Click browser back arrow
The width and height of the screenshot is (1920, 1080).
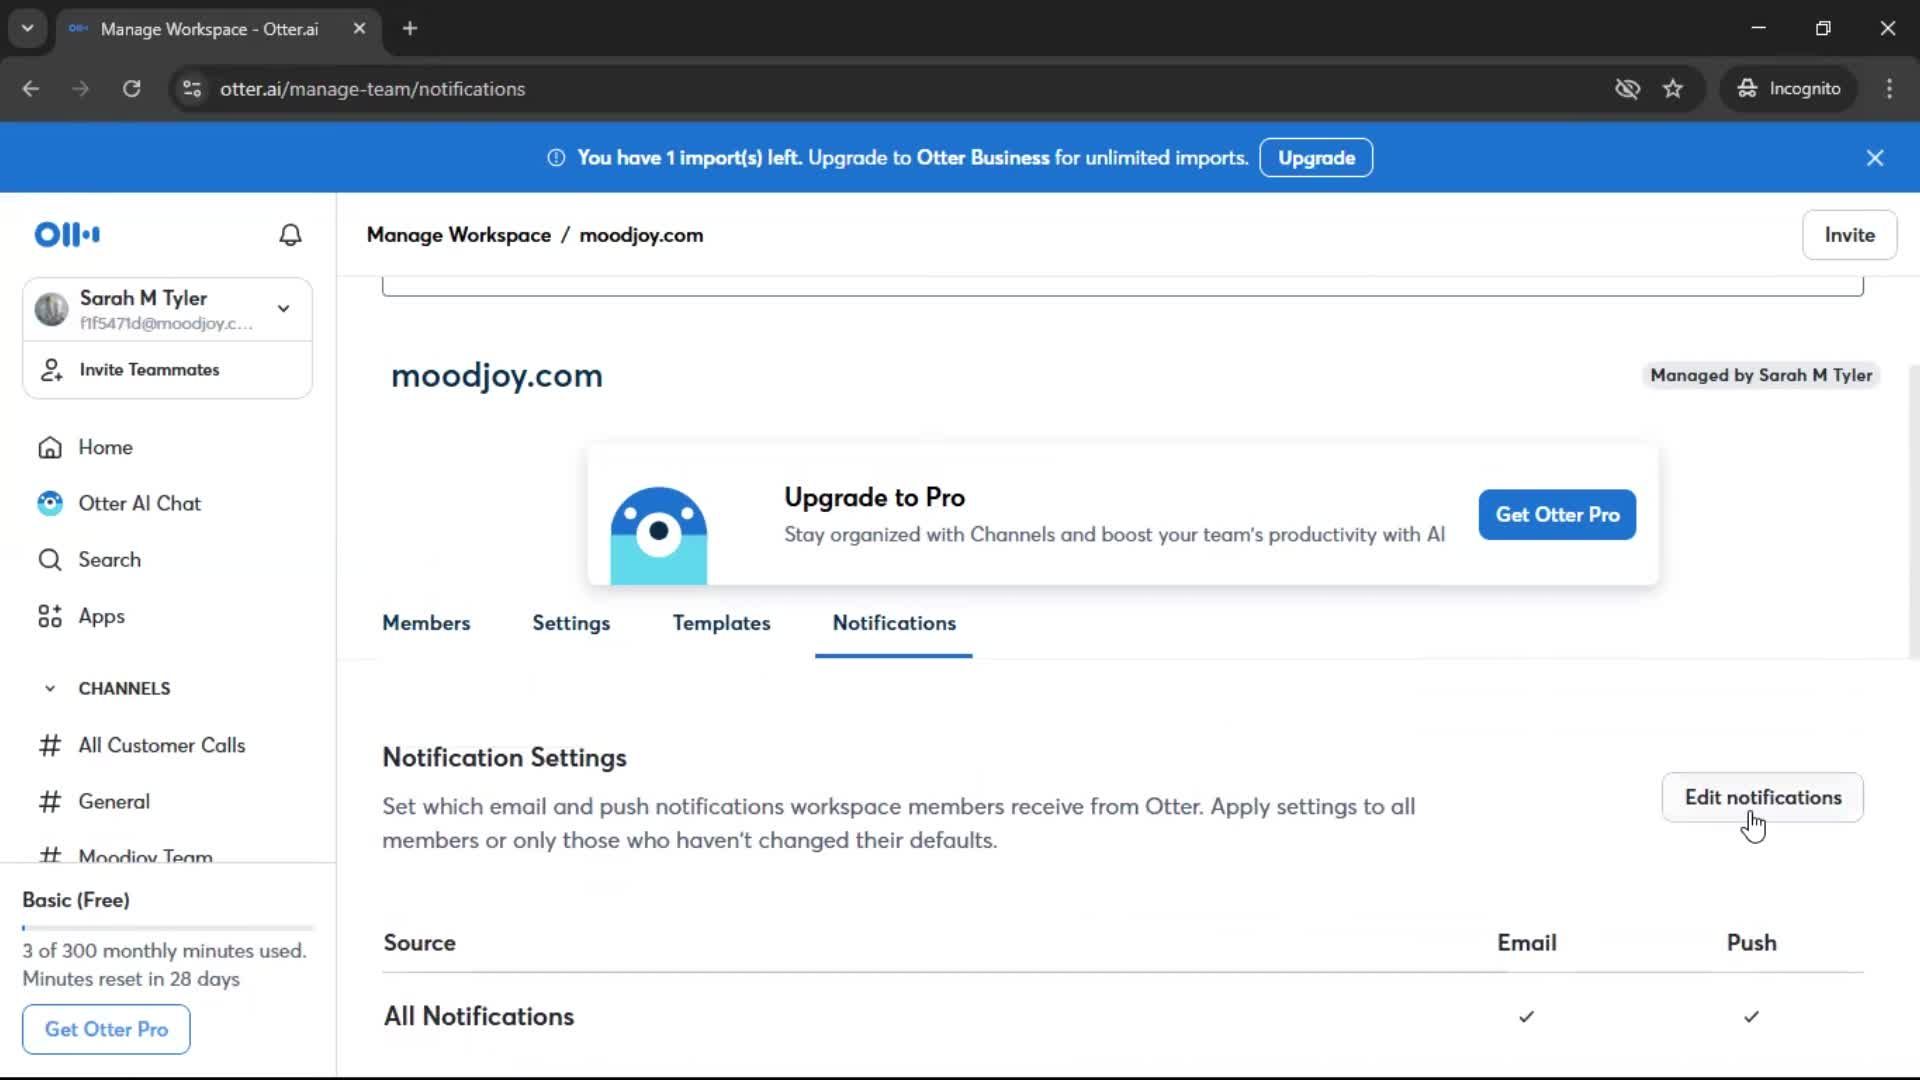point(31,89)
